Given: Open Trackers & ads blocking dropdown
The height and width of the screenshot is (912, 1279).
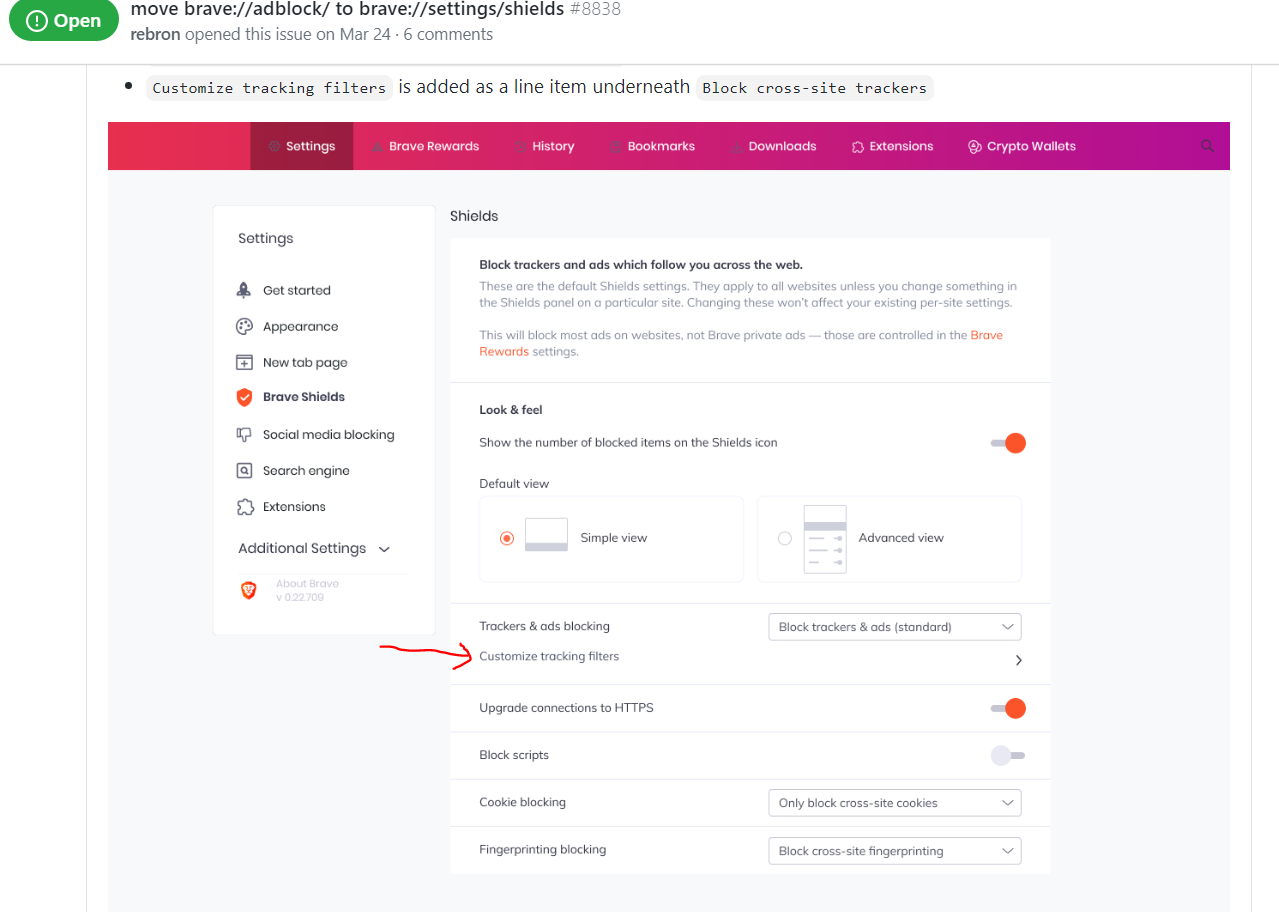Looking at the screenshot, I should (x=893, y=627).
